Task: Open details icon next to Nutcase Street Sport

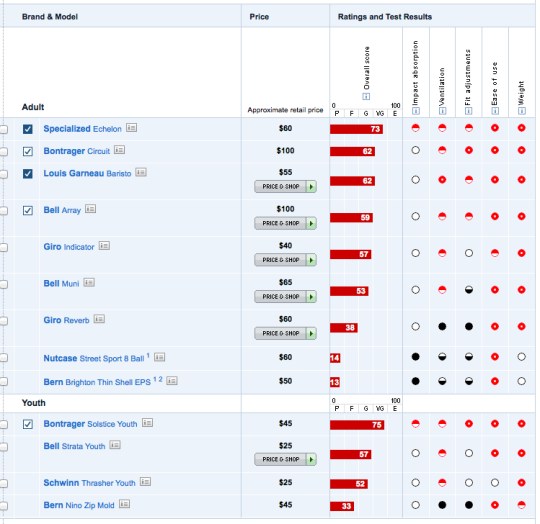Action: click(159, 357)
